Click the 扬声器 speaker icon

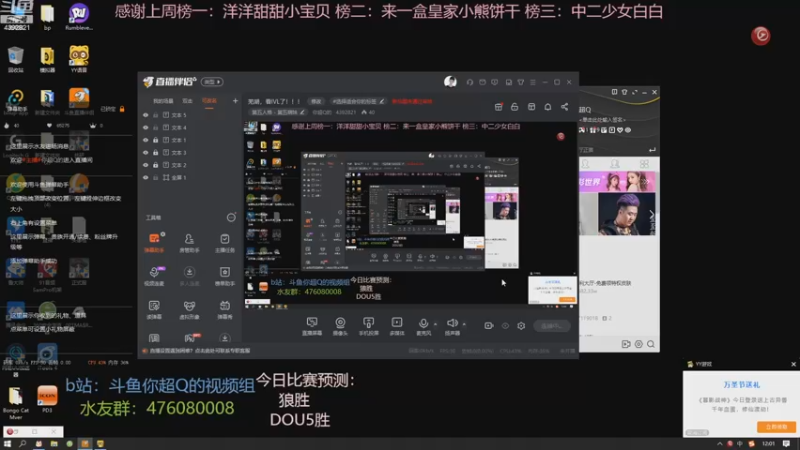coord(452,323)
